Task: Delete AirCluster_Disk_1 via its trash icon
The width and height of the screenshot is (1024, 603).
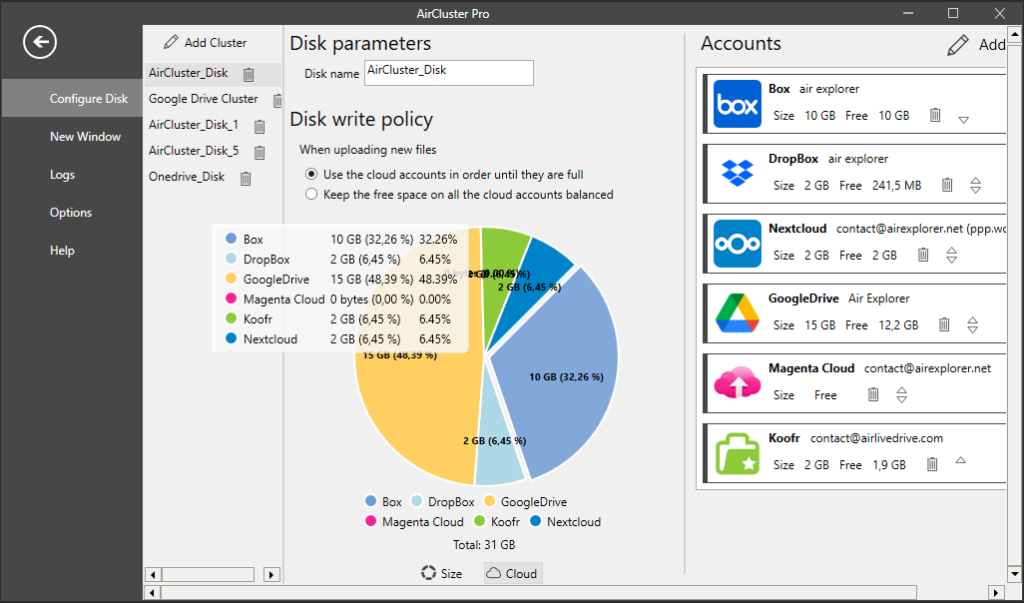Action: 259,127
